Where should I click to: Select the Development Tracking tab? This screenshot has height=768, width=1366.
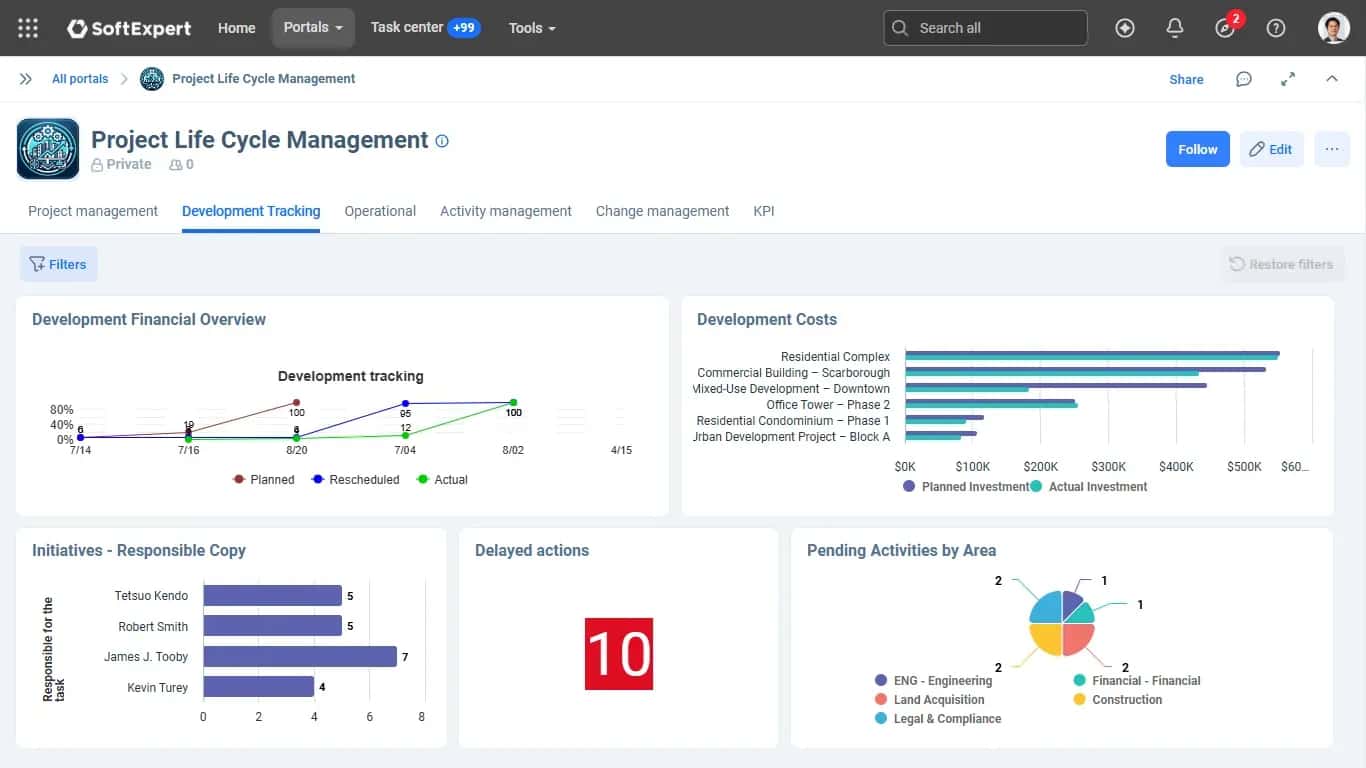[251, 211]
